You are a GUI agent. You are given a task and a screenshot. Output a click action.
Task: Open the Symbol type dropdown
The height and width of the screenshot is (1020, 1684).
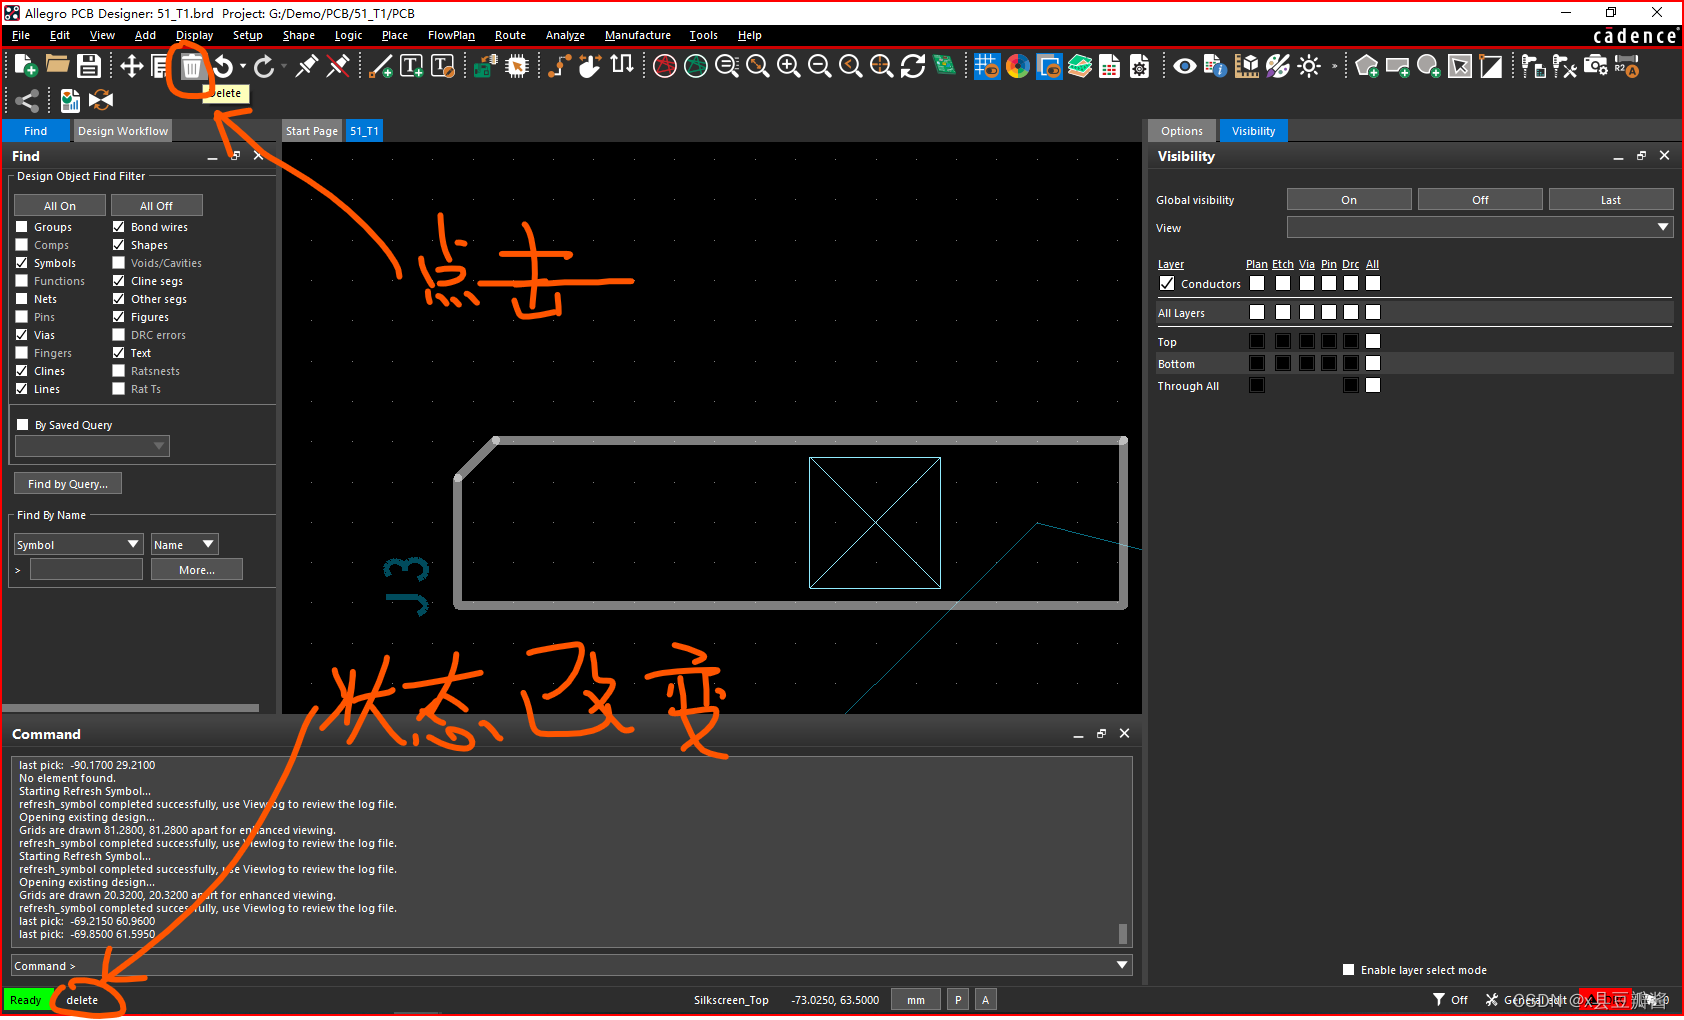pos(79,545)
